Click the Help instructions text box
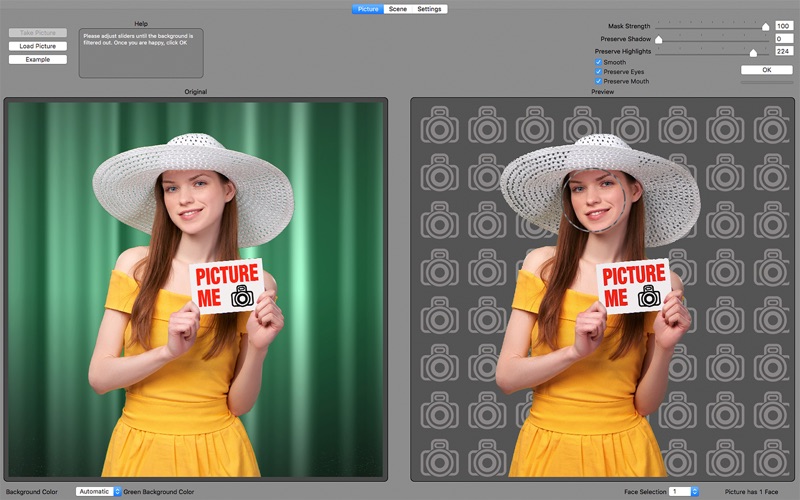Screen dimensions: 800x500 pos(141,53)
